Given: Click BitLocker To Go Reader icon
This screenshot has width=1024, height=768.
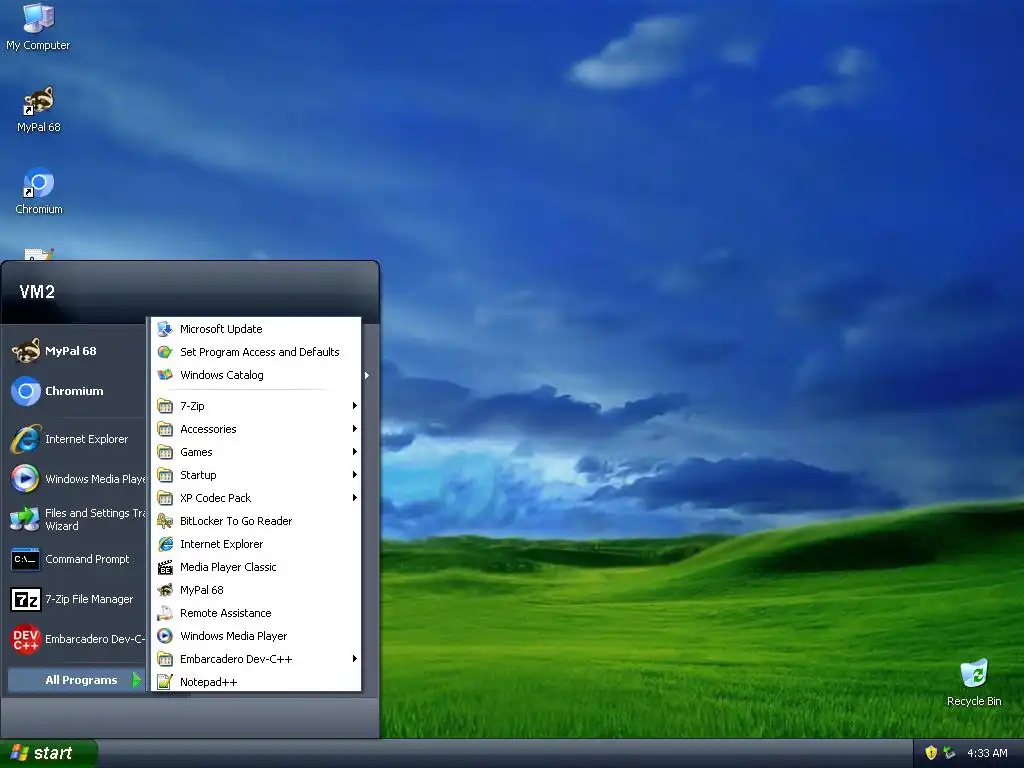Looking at the screenshot, I should coord(165,521).
